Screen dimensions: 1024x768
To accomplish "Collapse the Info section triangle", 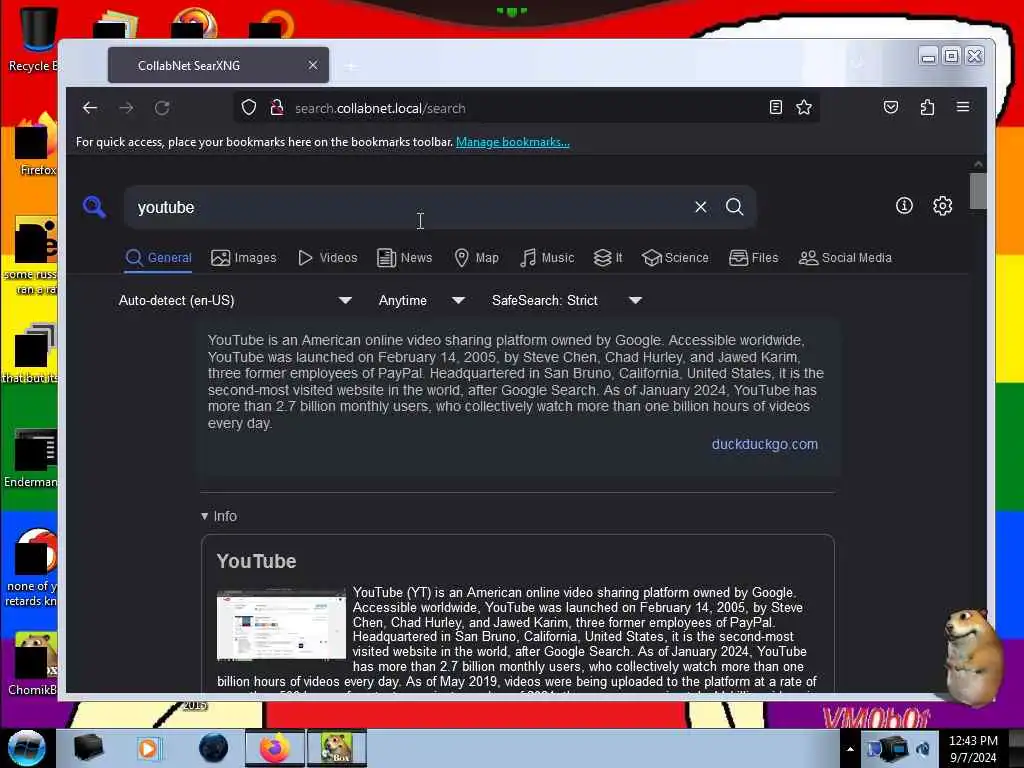I will click(x=204, y=516).
